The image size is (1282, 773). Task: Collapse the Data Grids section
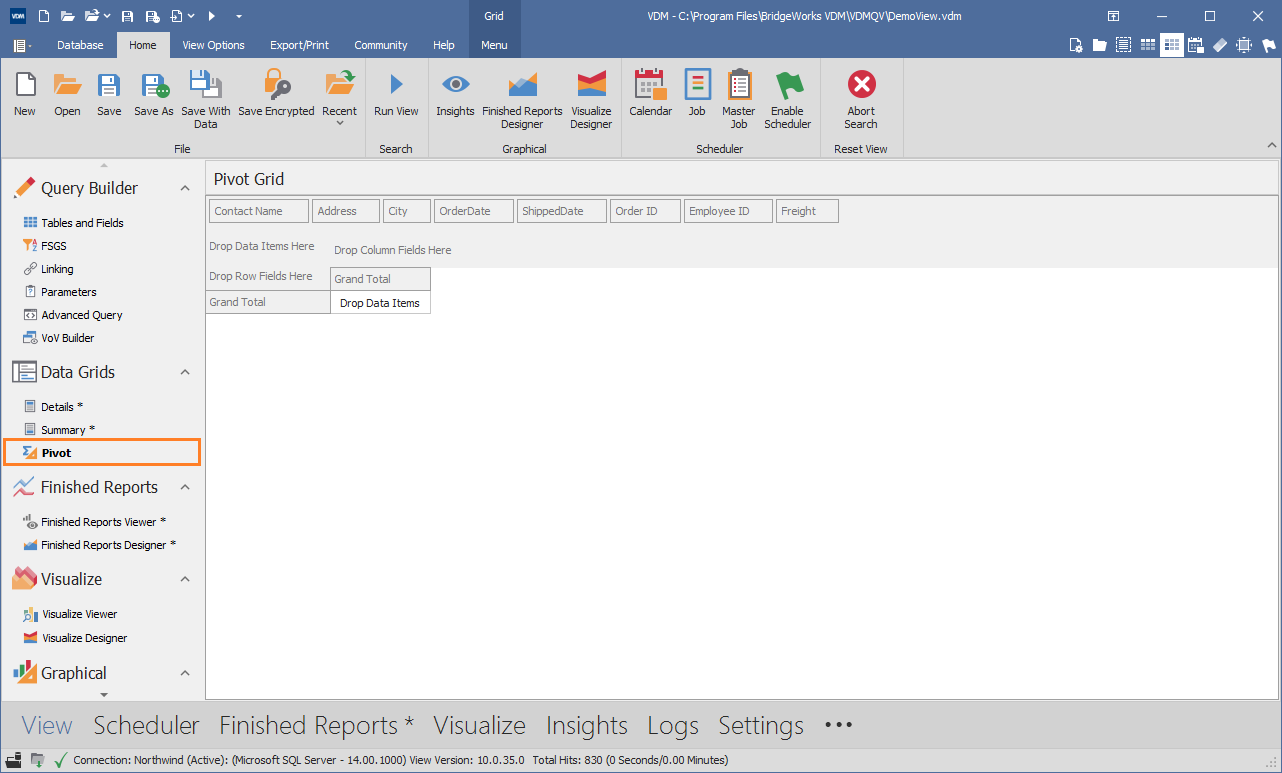(184, 372)
